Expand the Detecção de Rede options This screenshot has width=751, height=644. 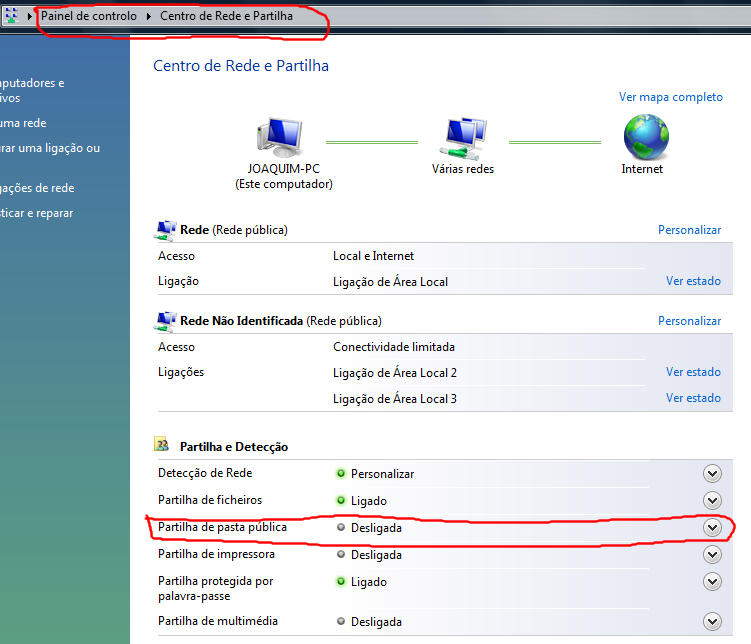[x=712, y=474]
